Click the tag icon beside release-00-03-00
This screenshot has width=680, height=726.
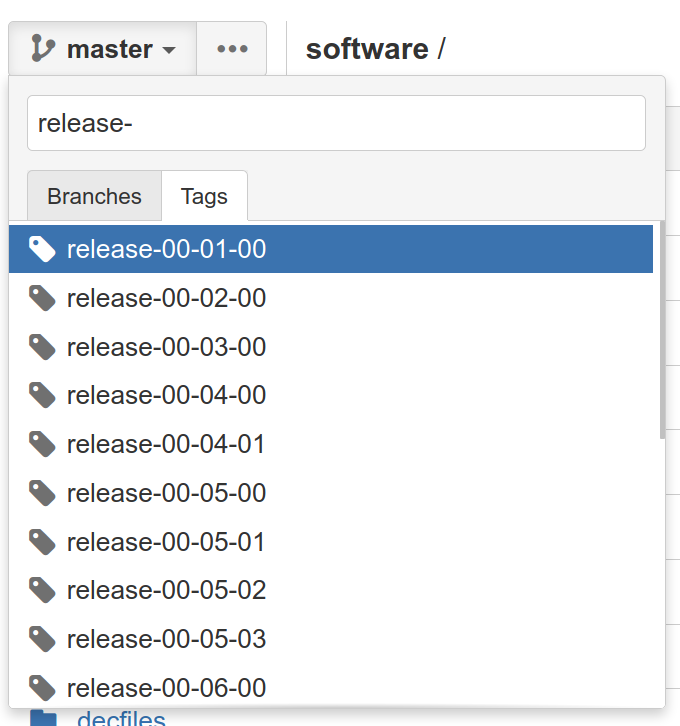coord(42,347)
